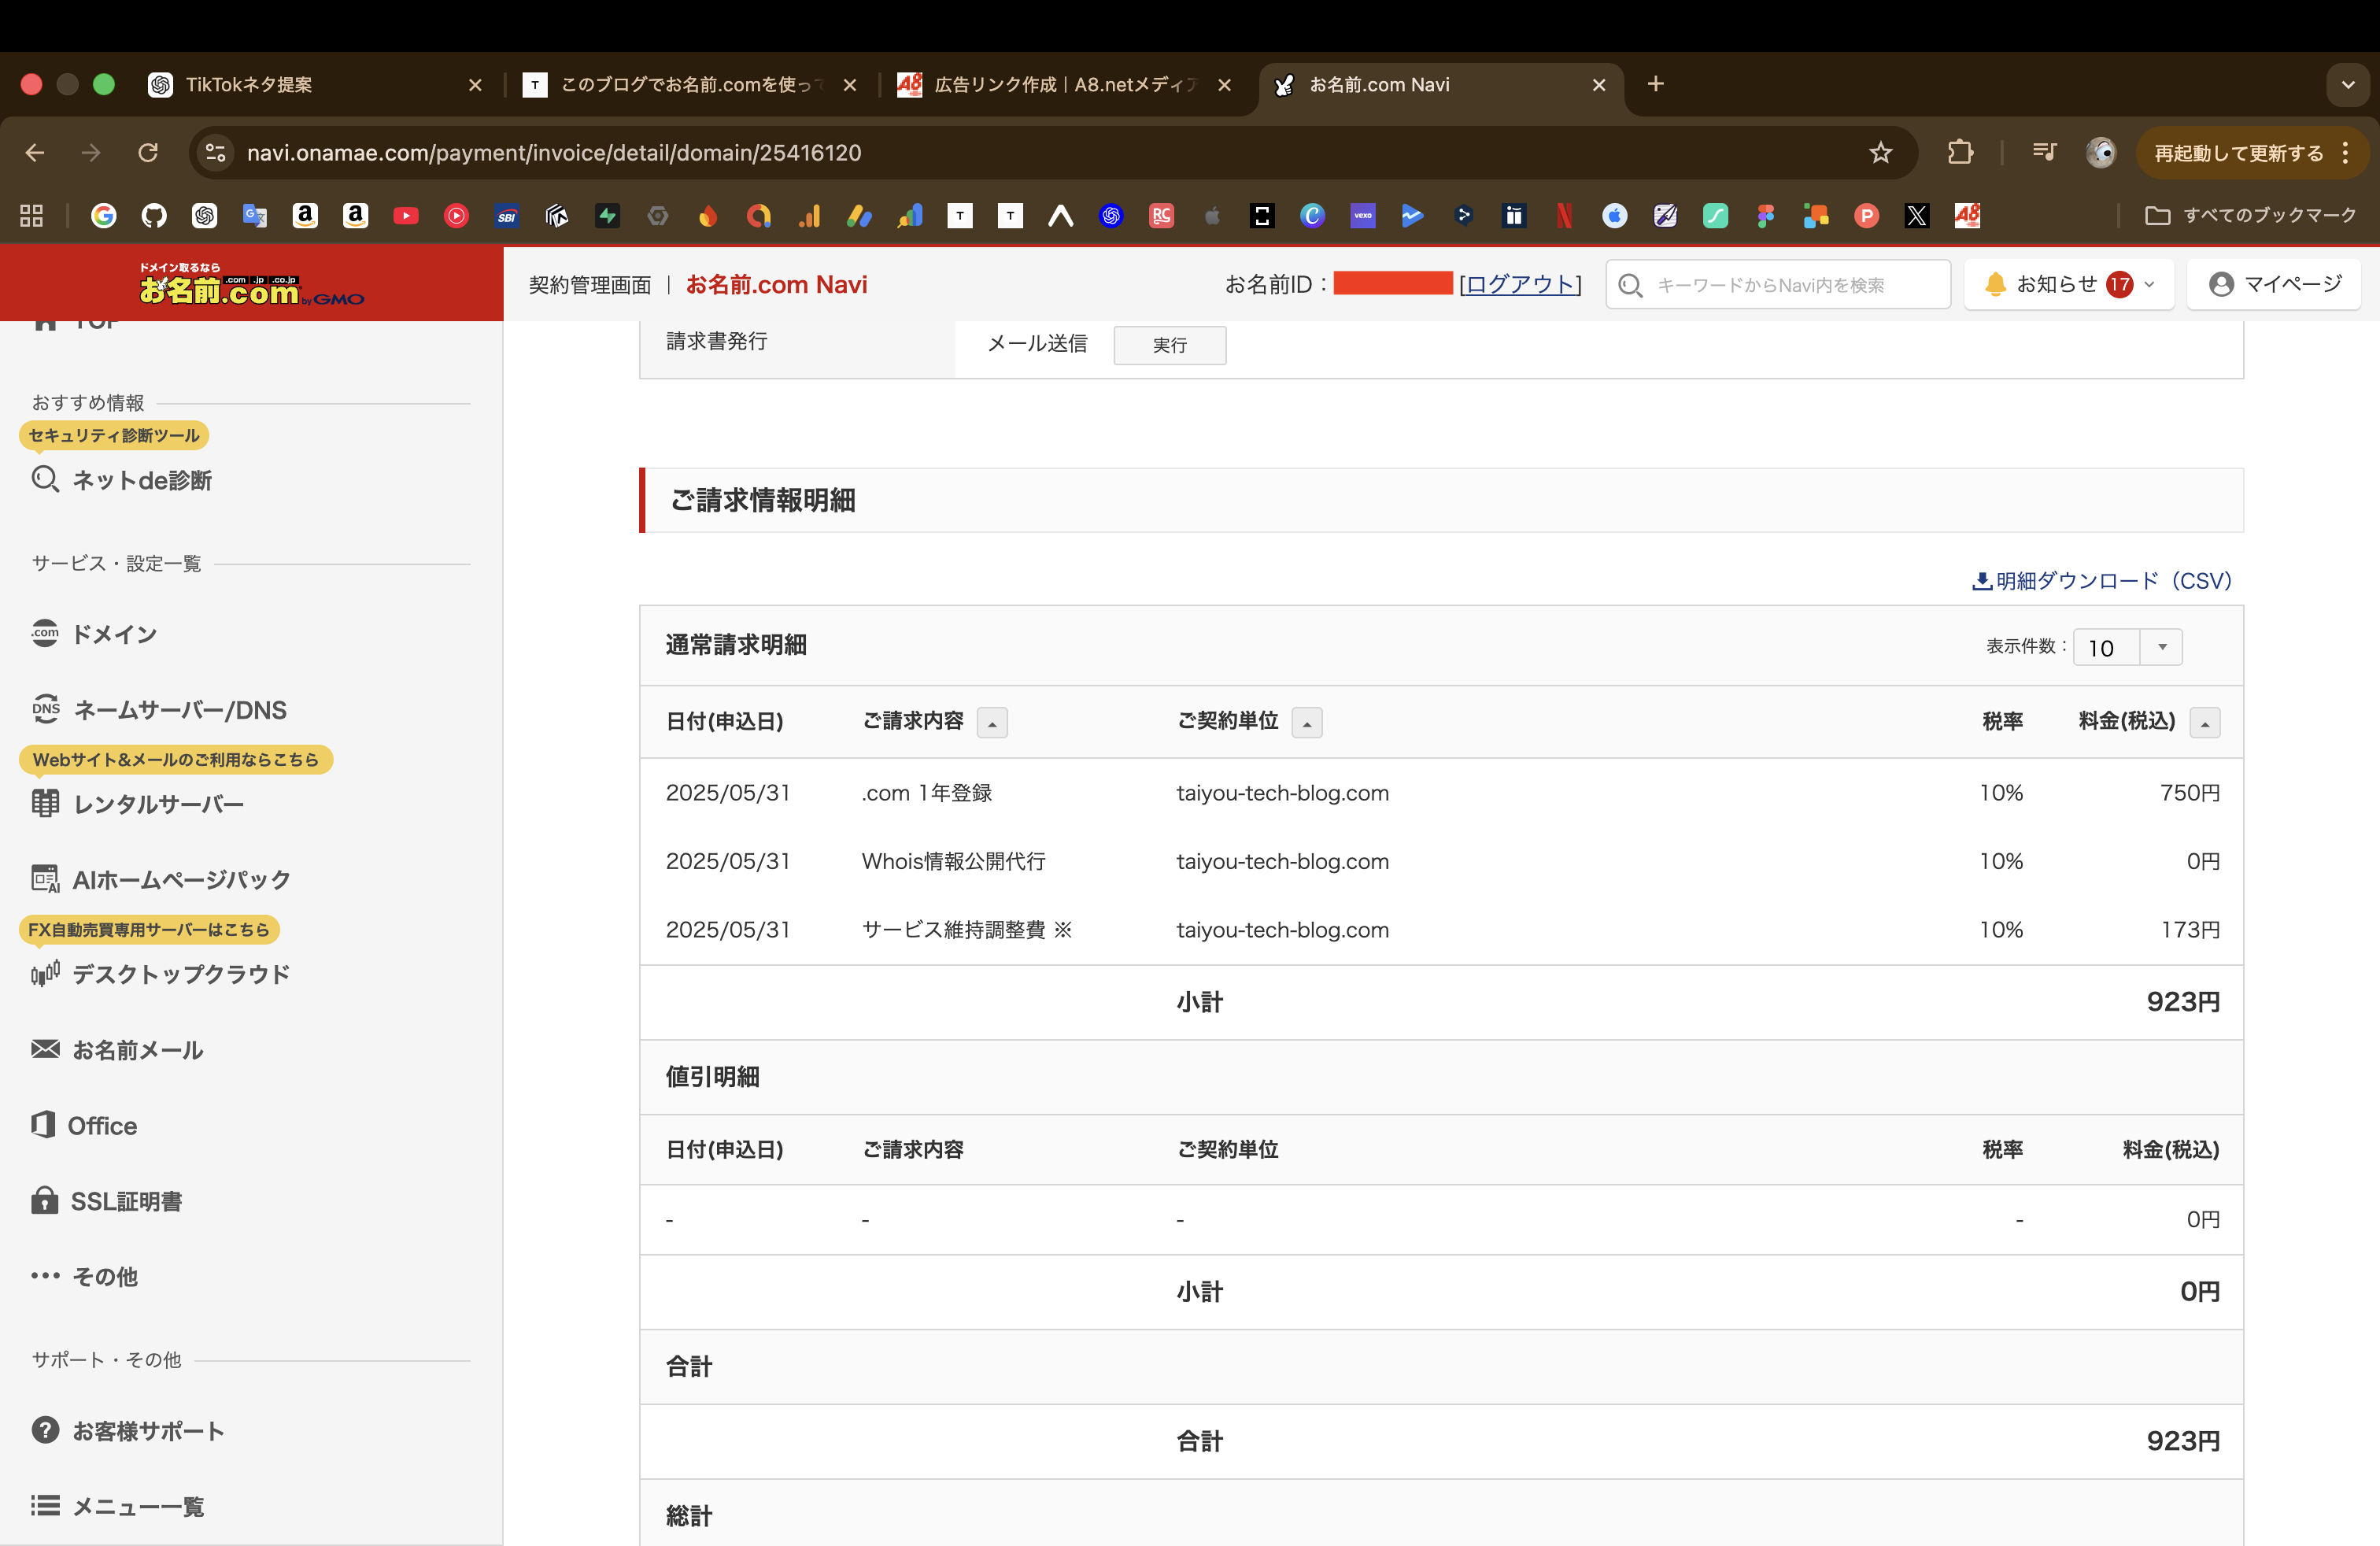The height and width of the screenshot is (1546, 2380).
Task: Toggle sort on 料金(税込) column
Action: [x=2206, y=722]
